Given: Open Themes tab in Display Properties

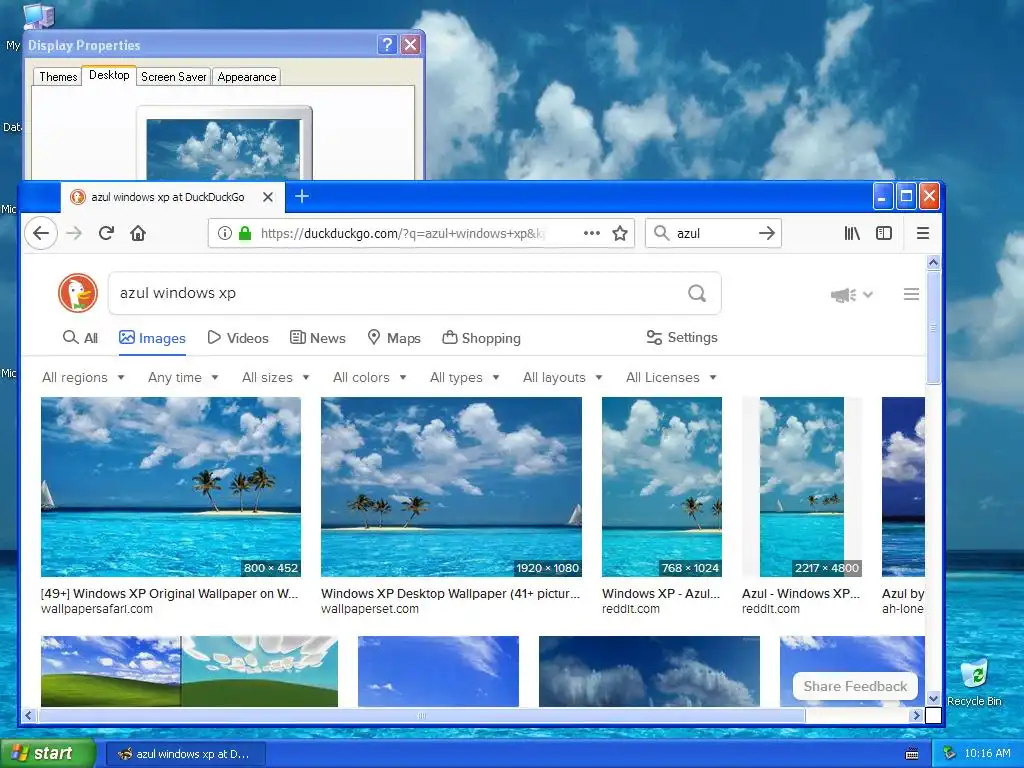Looking at the screenshot, I should coord(57,76).
